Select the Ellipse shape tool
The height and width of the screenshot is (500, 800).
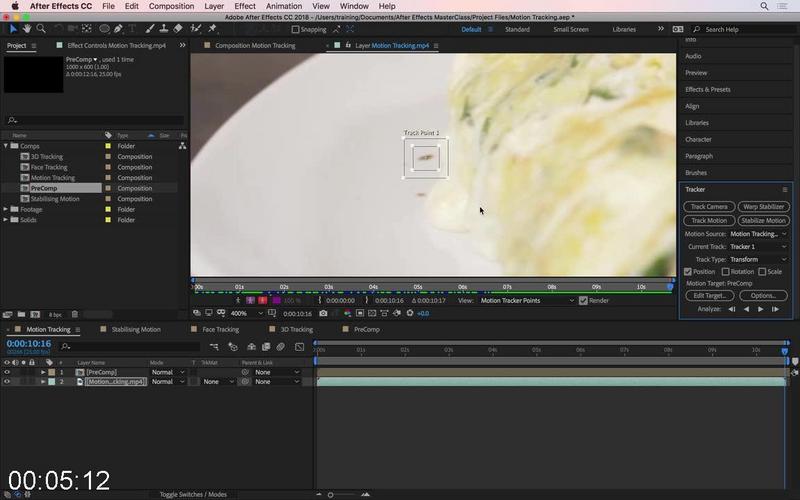pos(105,29)
